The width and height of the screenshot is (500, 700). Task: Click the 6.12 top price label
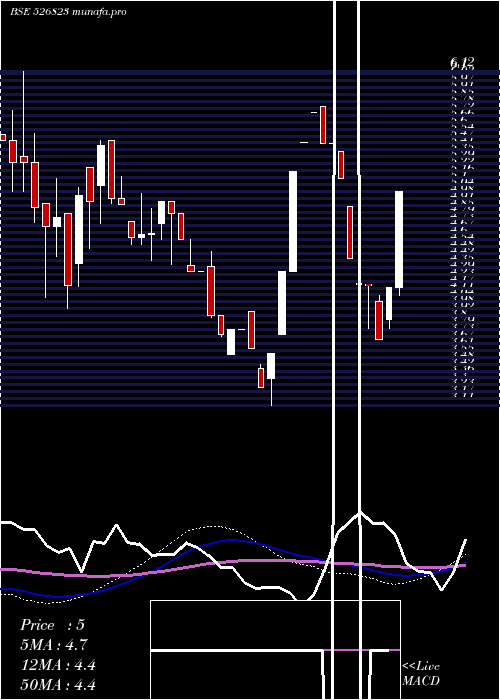click(462, 63)
